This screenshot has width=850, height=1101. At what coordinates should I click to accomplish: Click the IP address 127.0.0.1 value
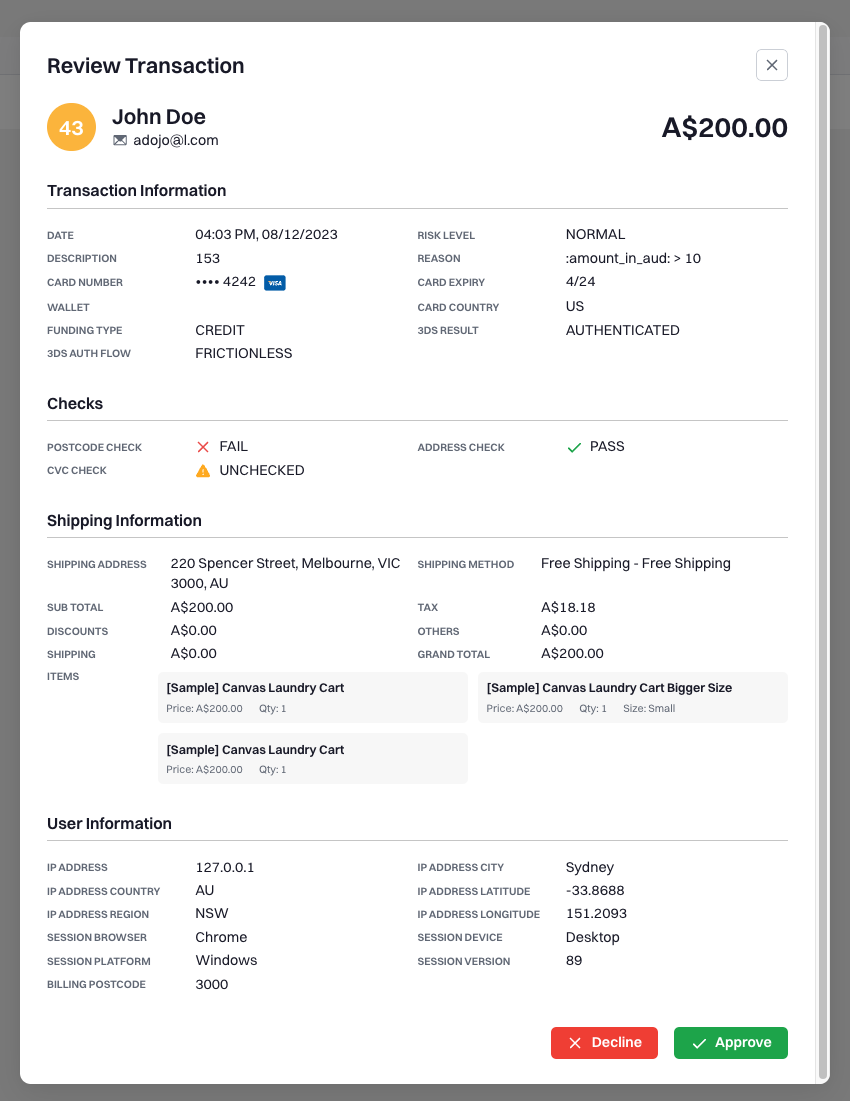coord(225,867)
